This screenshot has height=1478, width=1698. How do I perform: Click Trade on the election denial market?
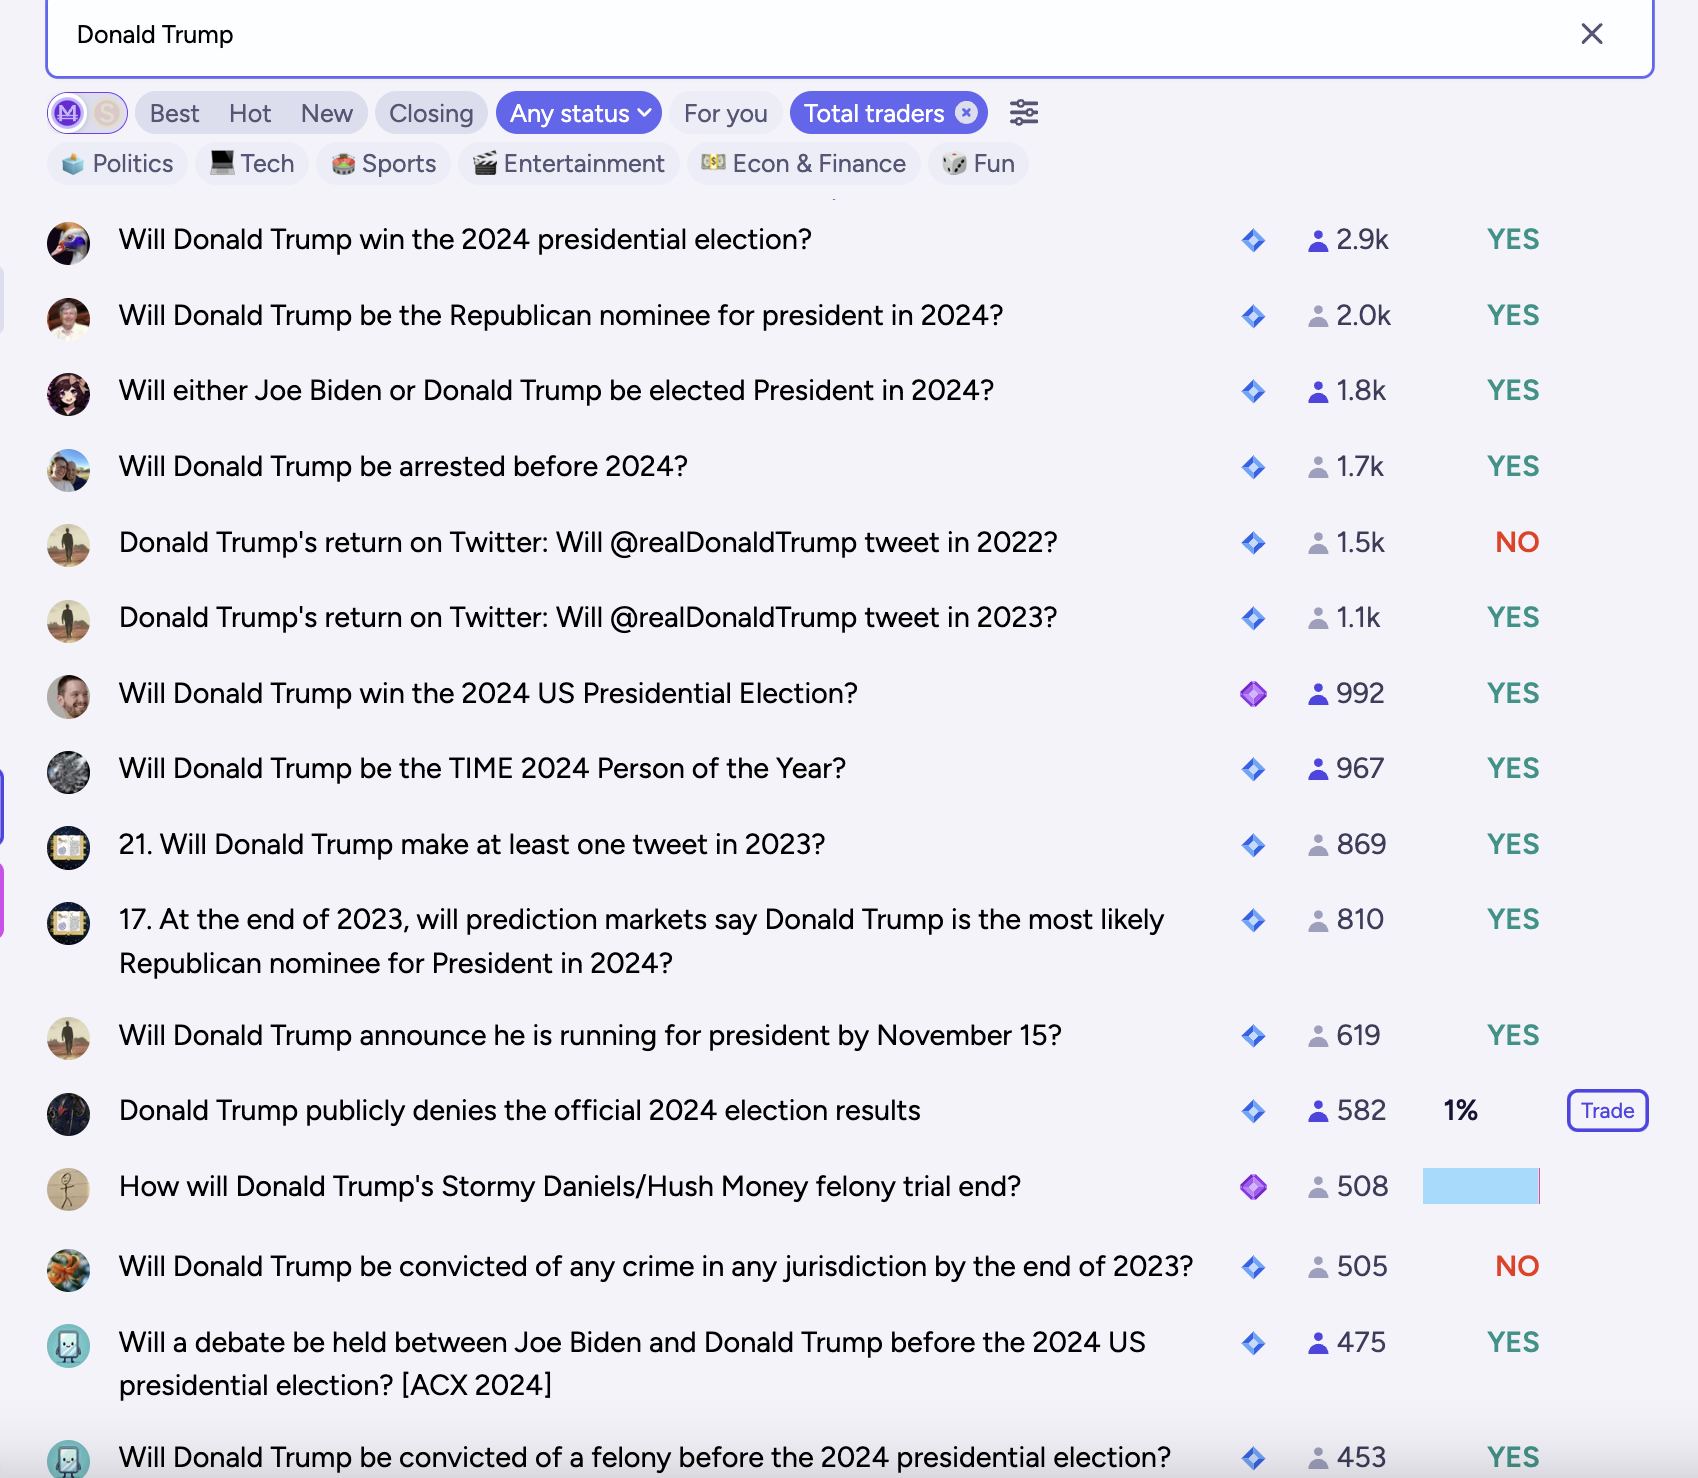coord(1607,1111)
